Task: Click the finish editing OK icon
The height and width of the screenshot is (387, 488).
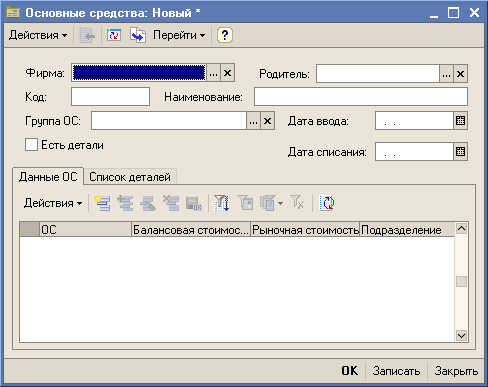Action: [193, 203]
